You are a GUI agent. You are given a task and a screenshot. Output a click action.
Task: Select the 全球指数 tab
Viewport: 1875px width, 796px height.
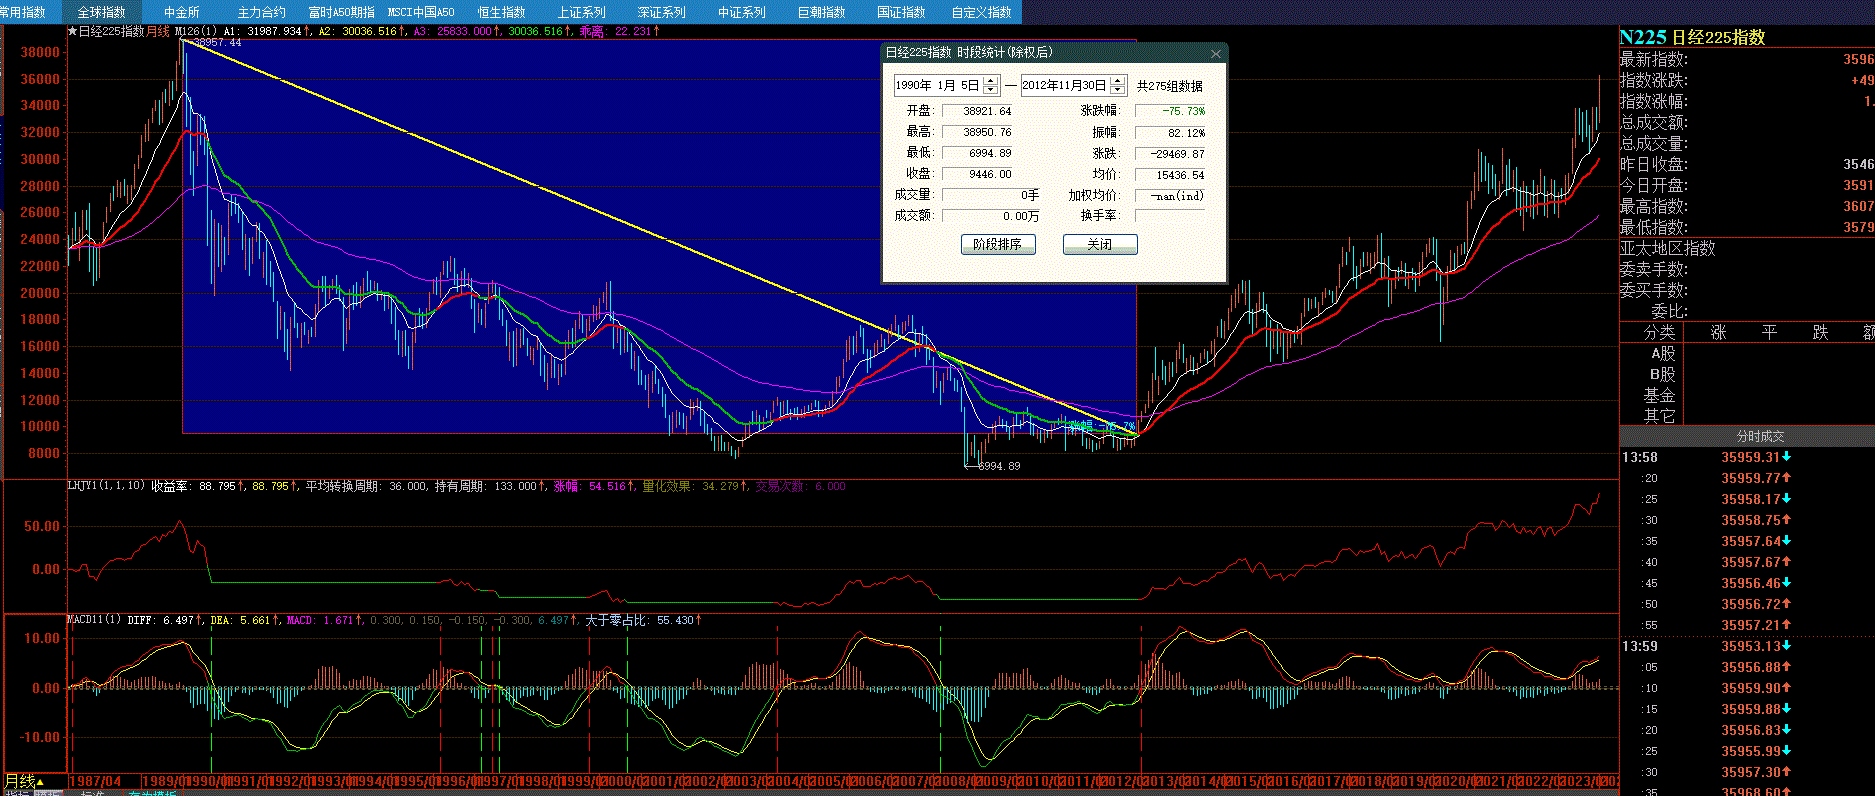(102, 12)
